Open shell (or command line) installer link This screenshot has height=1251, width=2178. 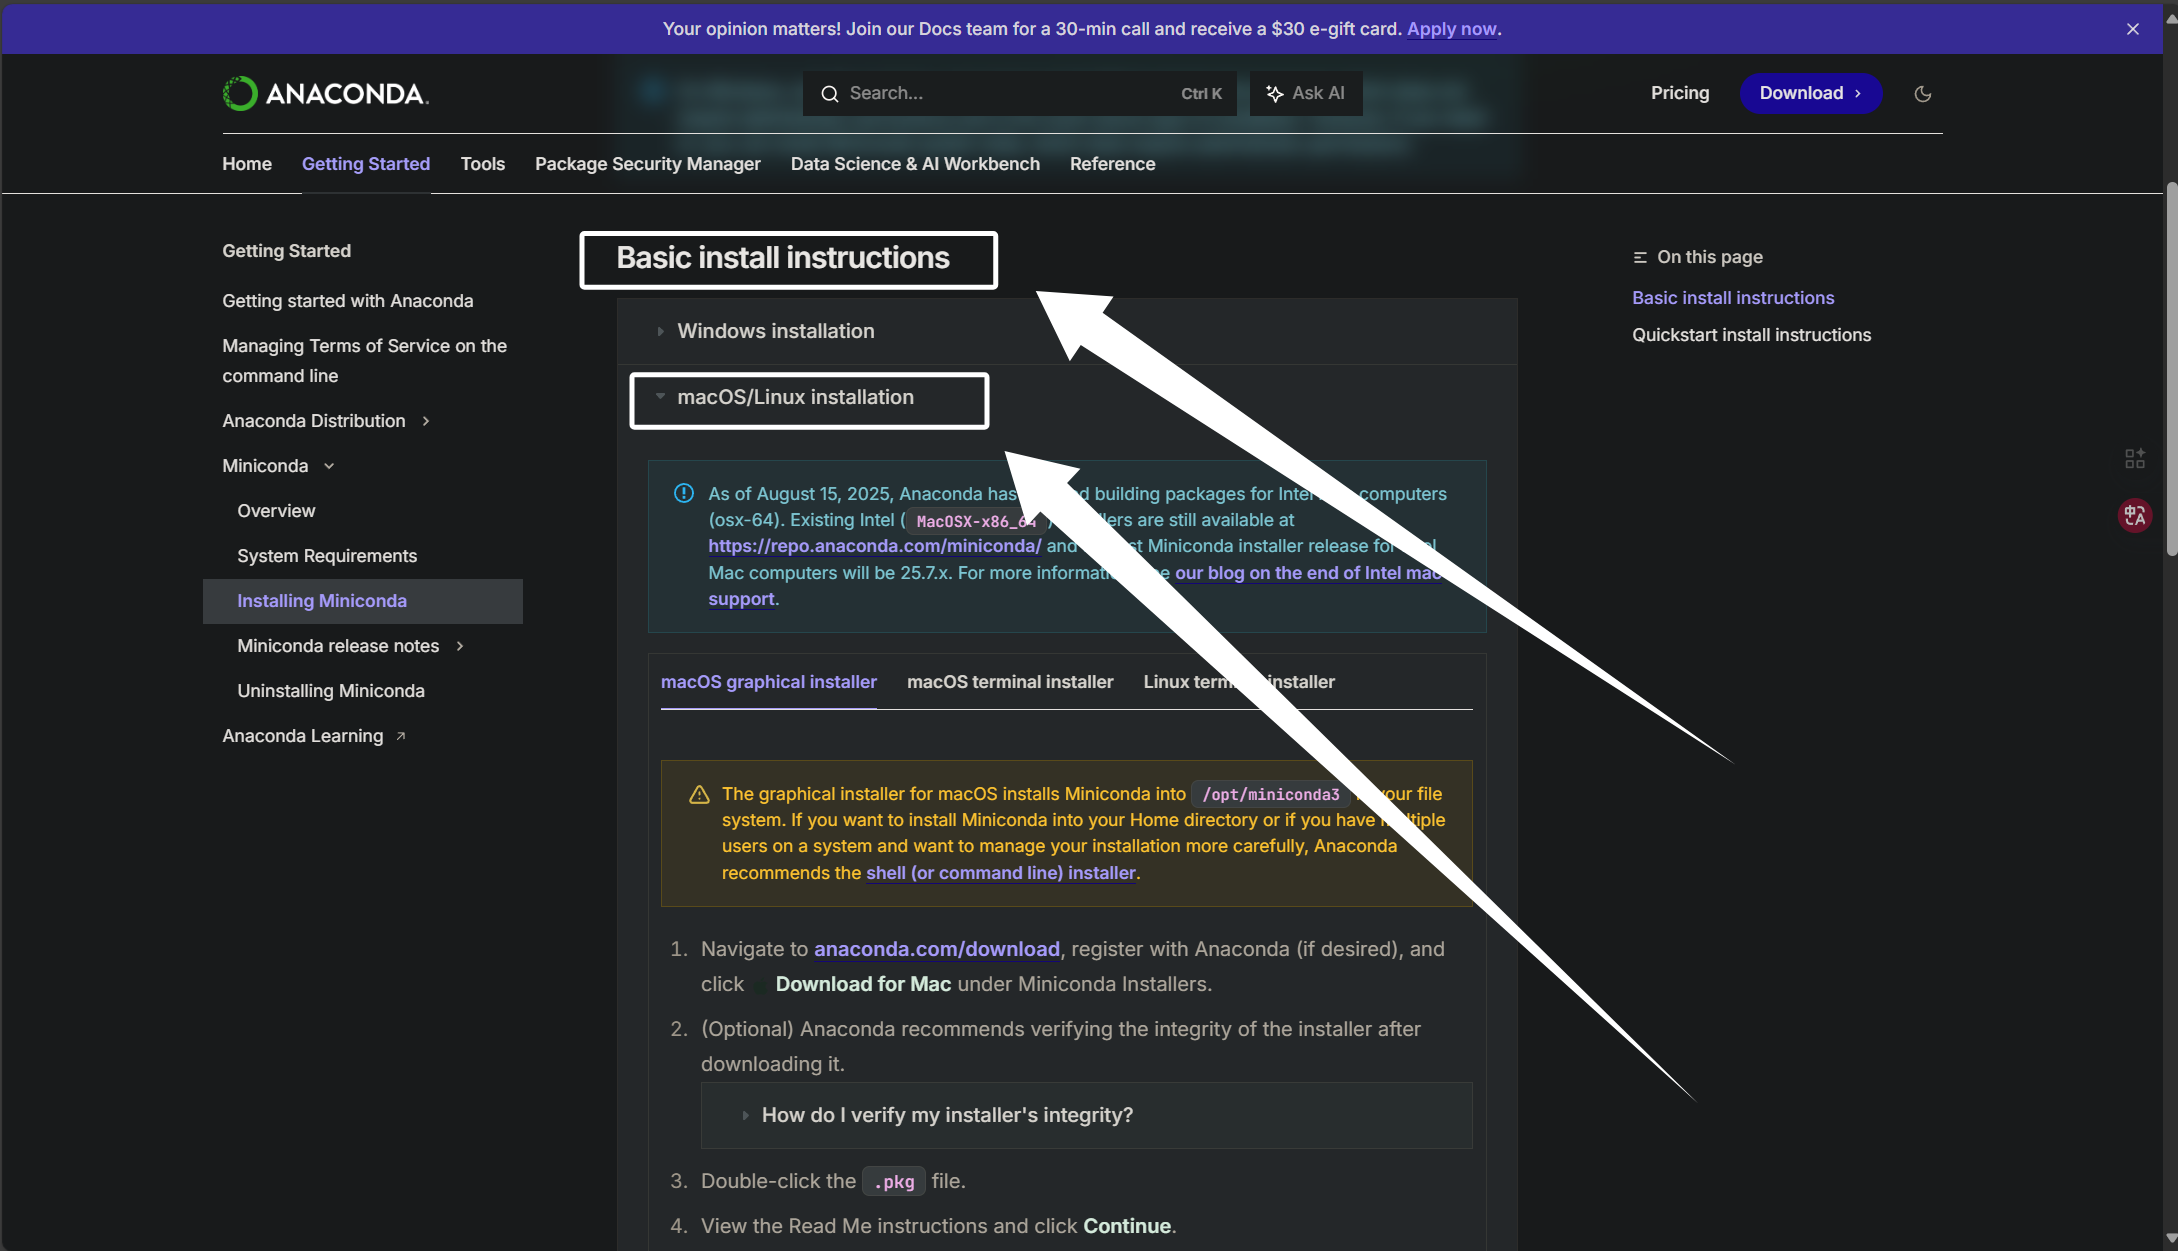(1001, 873)
